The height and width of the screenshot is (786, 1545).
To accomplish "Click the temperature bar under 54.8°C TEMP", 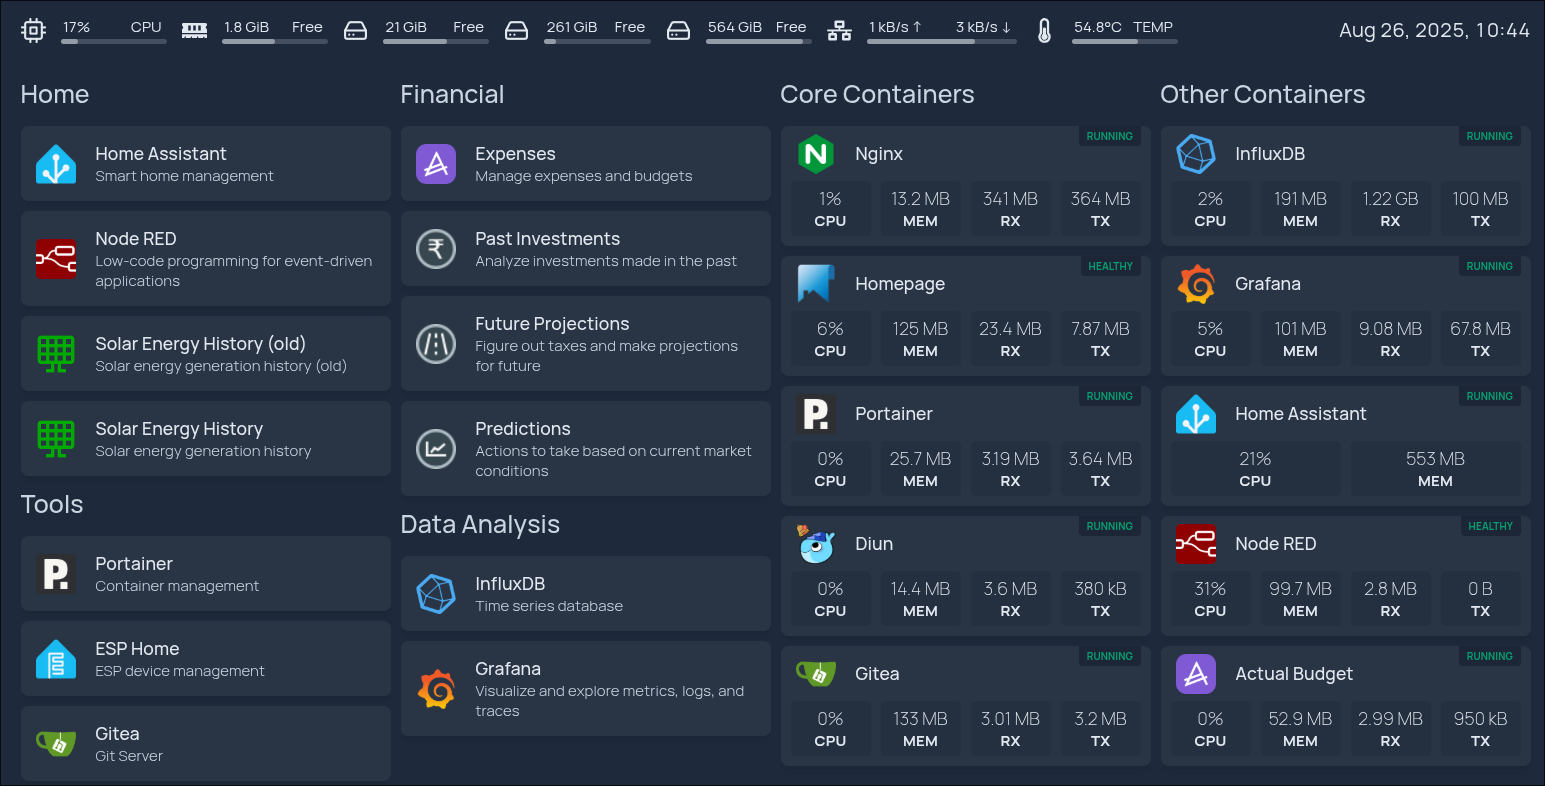I will coord(1125,42).
